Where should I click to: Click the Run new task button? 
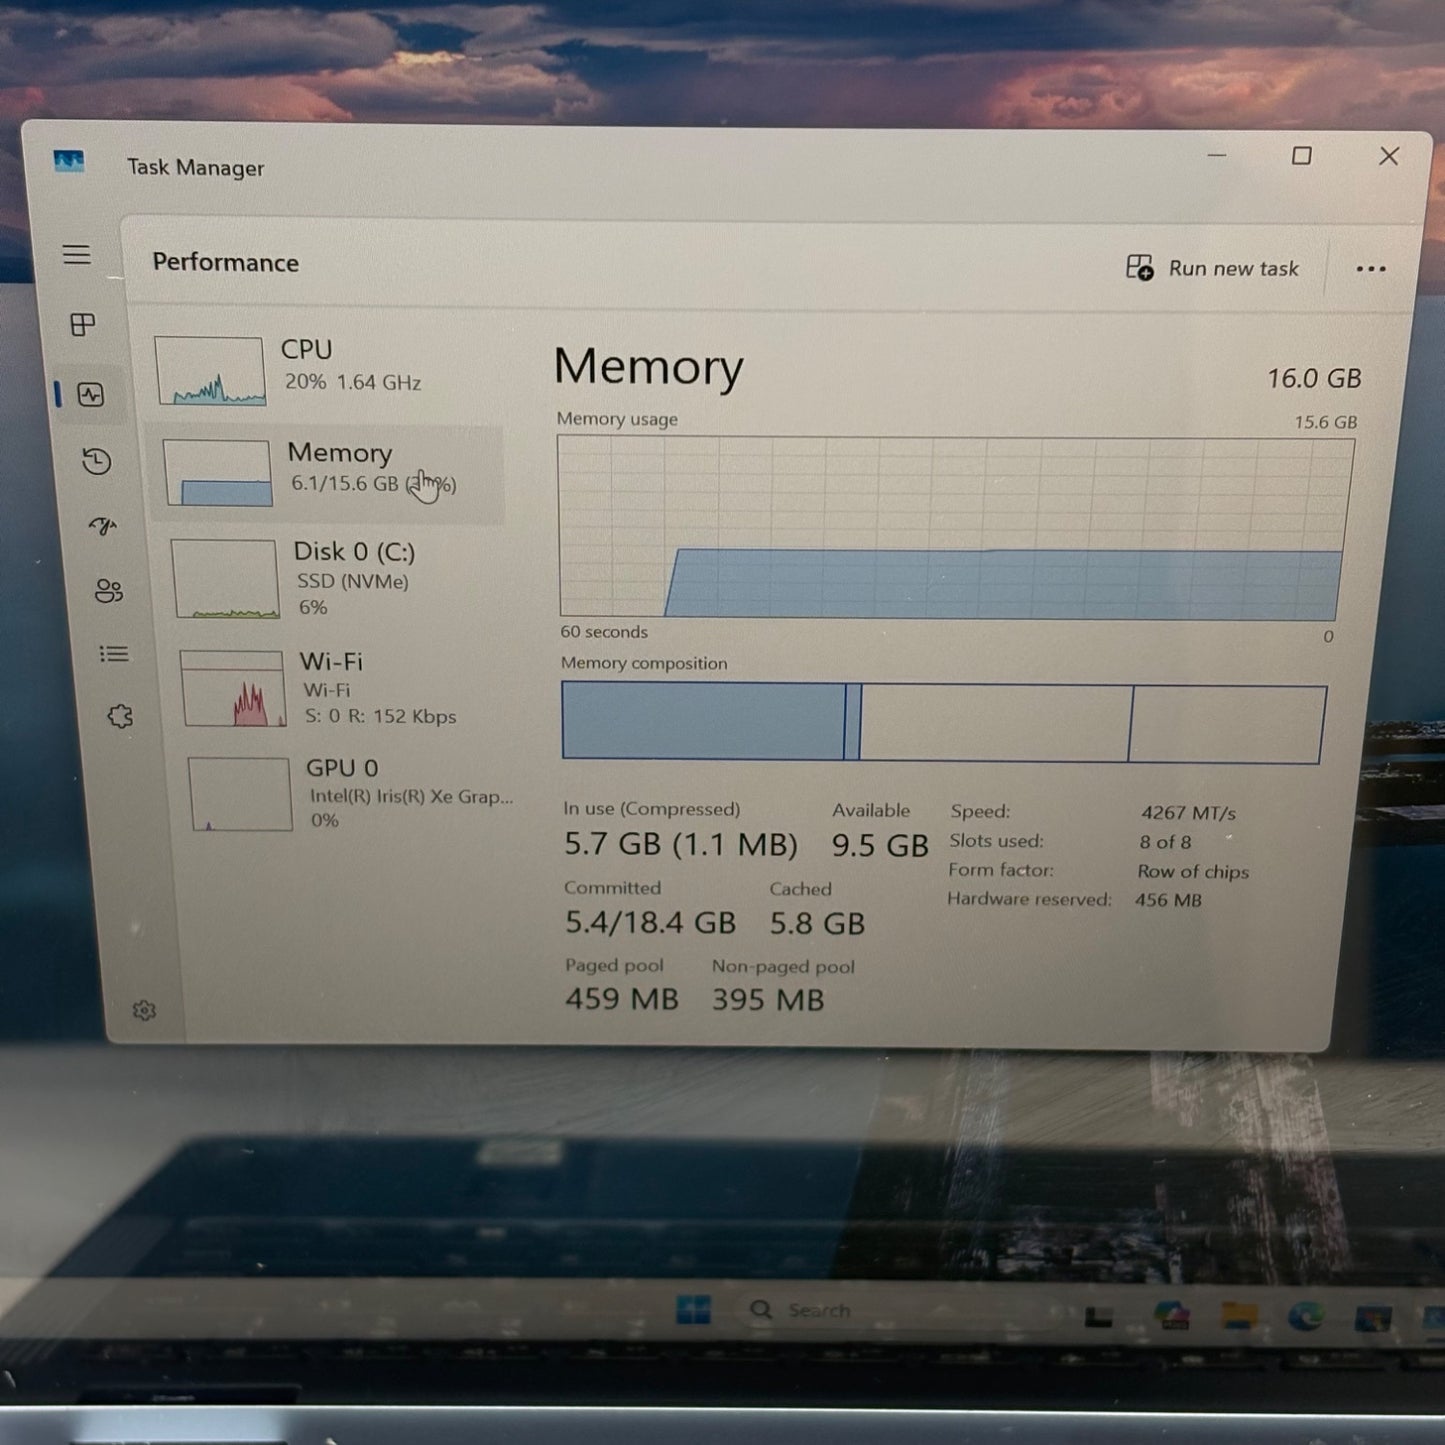click(x=1212, y=268)
